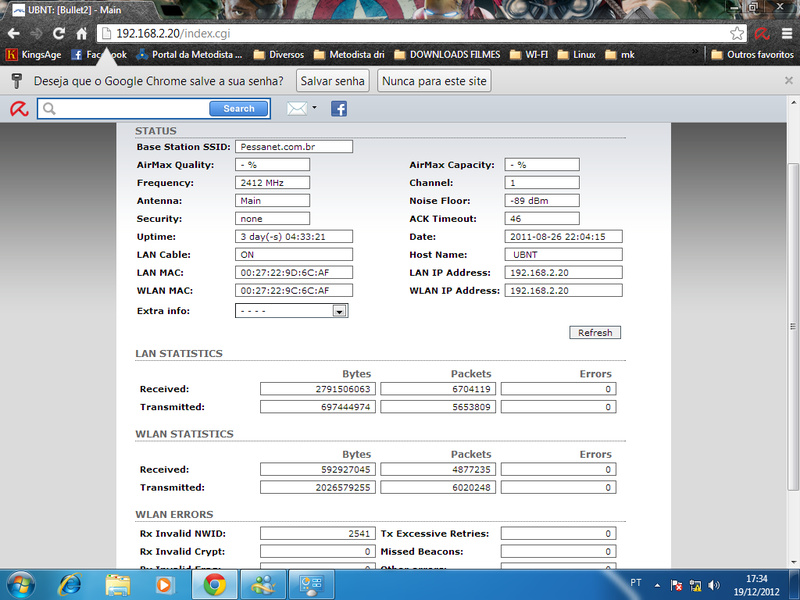The width and height of the screenshot is (800, 600).
Task: Click the page vertical scrollbar
Action: pos(793,327)
